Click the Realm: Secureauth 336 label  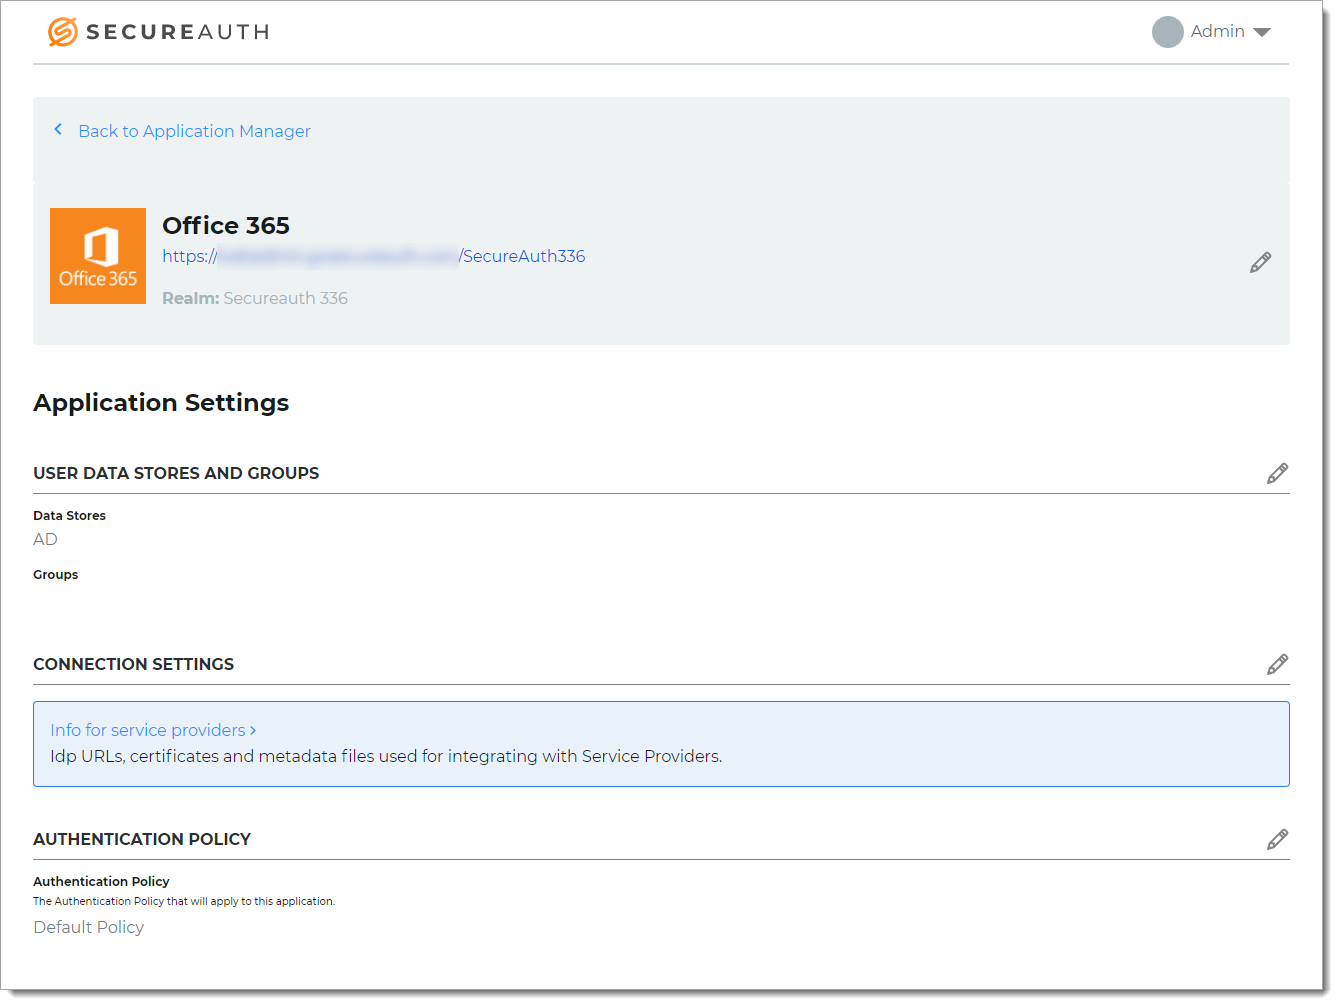click(255, 298)
